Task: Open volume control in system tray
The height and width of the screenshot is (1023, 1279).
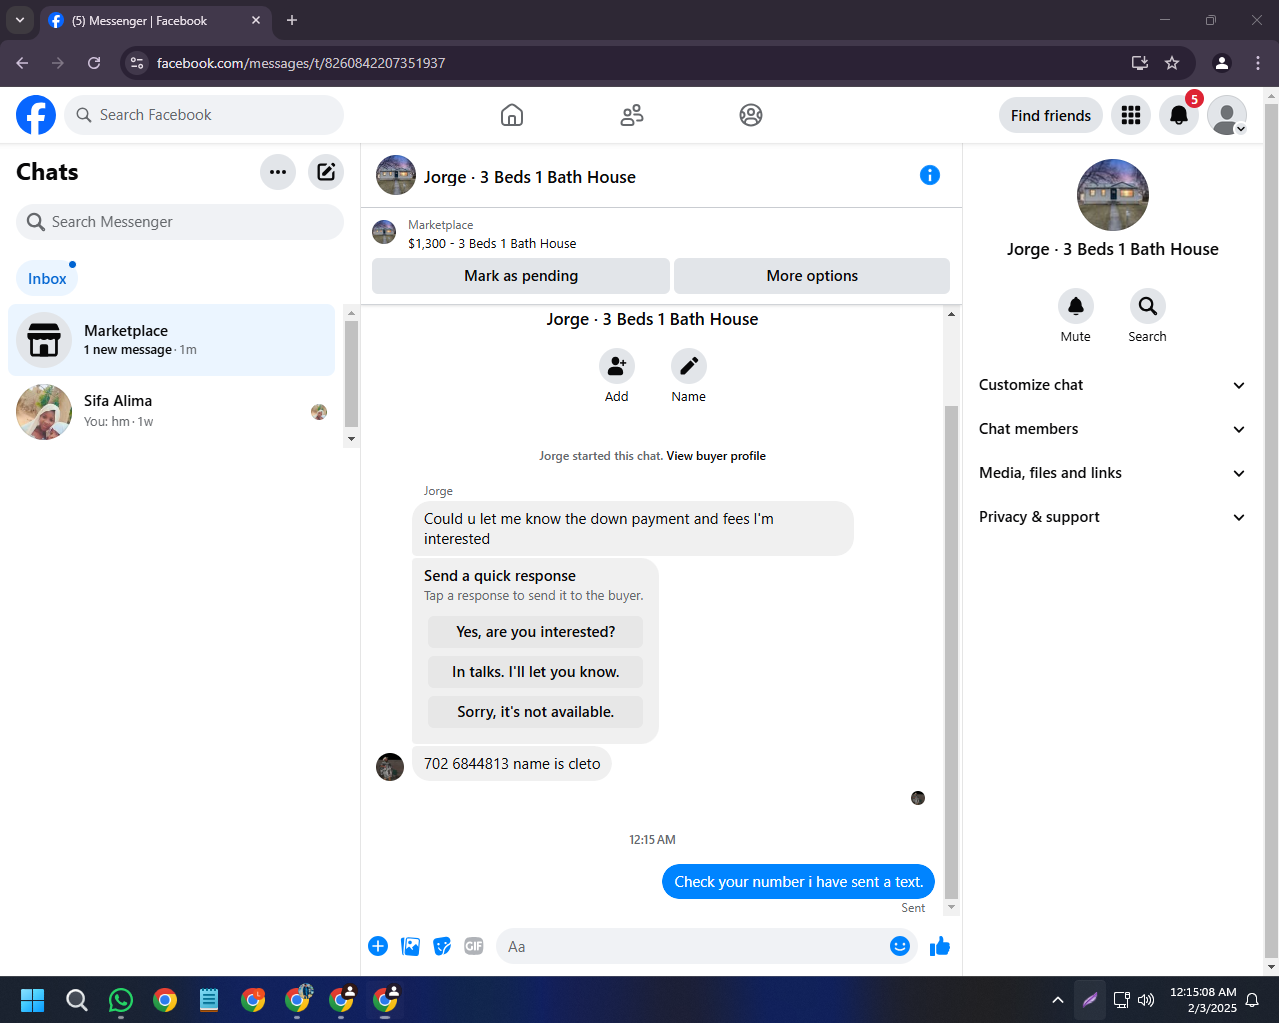Action: (1146, 1000)
